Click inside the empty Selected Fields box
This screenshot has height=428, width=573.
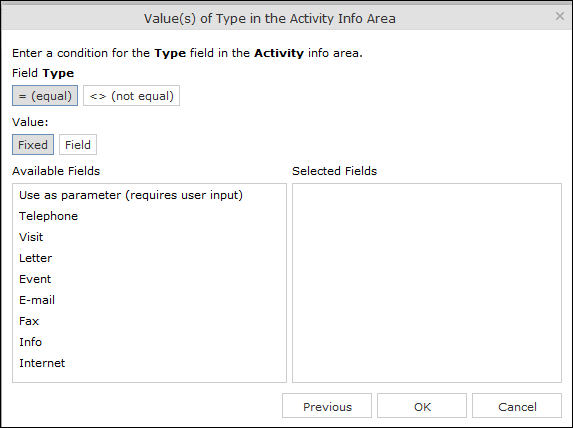point(427,283)
